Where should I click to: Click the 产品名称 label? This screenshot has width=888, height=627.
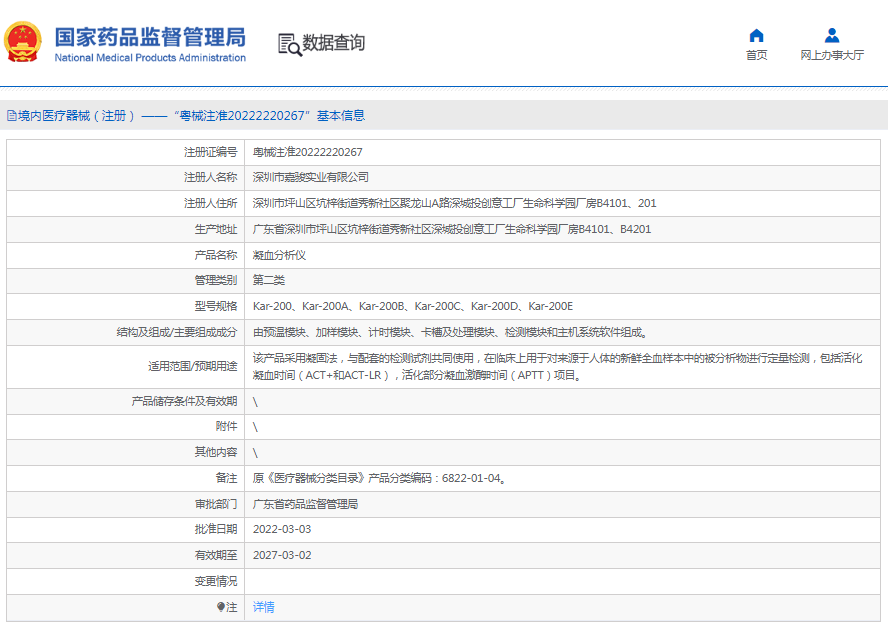pyautogui.click(x=216, y=255)
